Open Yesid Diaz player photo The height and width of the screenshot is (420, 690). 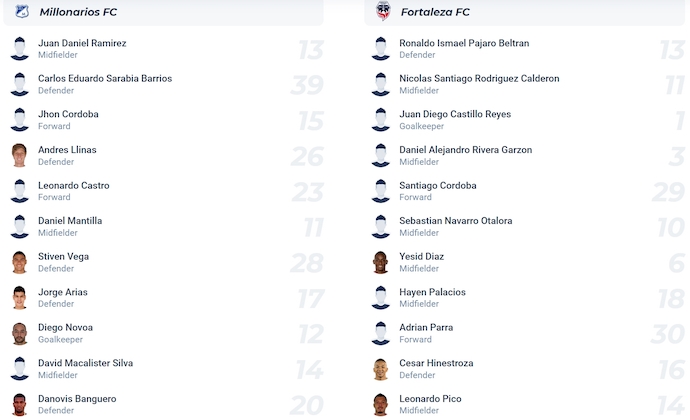380,262
